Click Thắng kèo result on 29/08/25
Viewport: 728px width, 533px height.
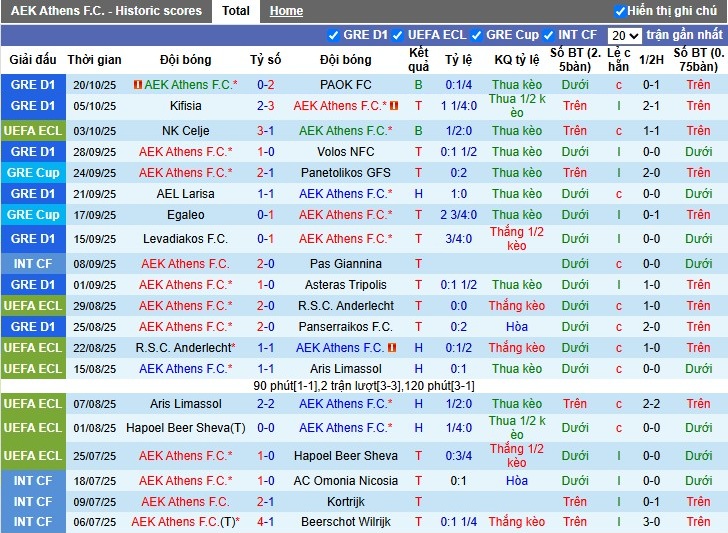(x=517, y=306)
